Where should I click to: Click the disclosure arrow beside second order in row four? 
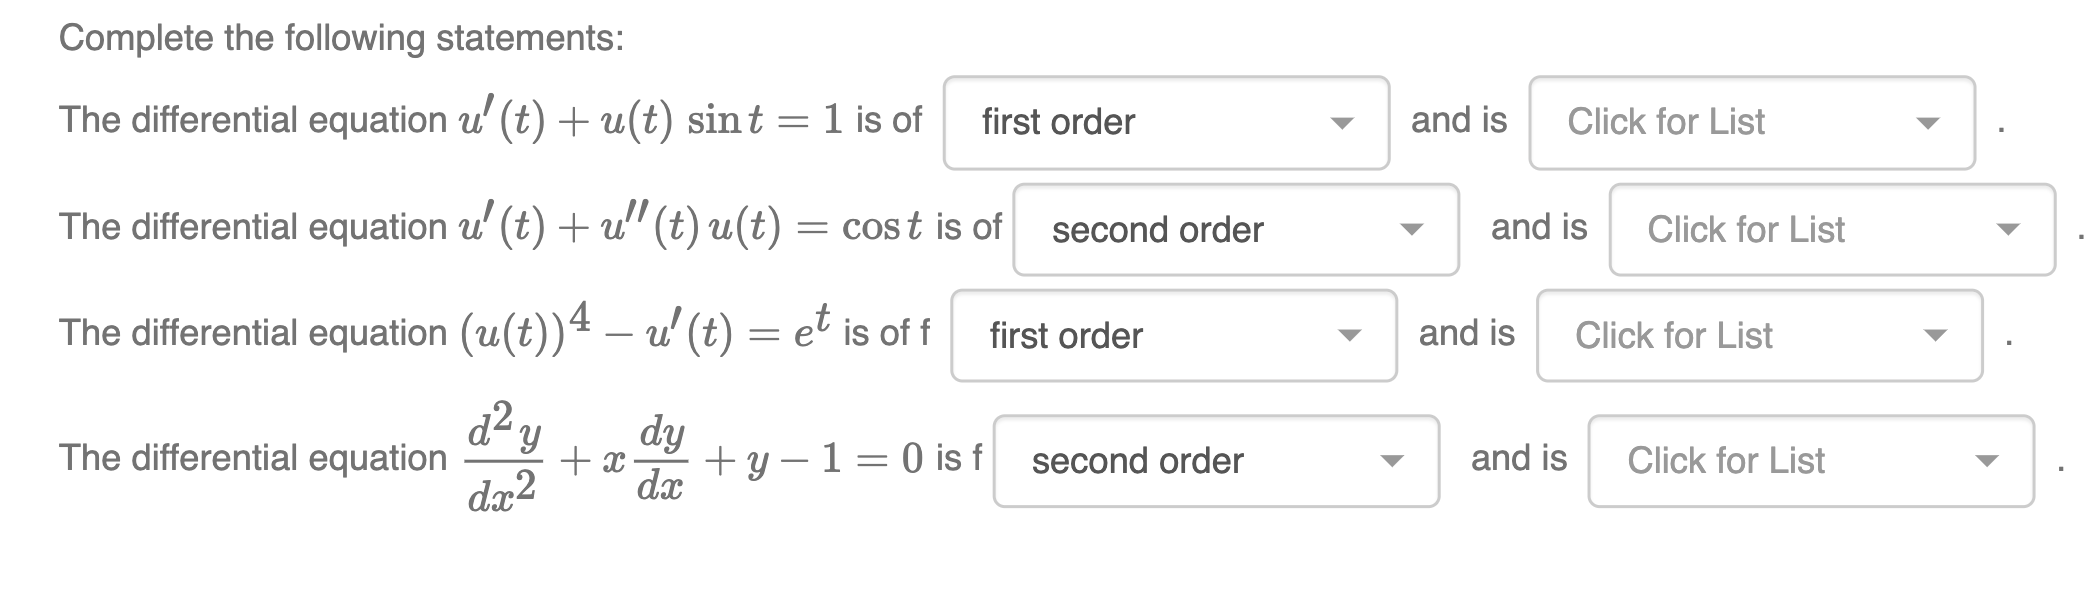(1392, 462)
